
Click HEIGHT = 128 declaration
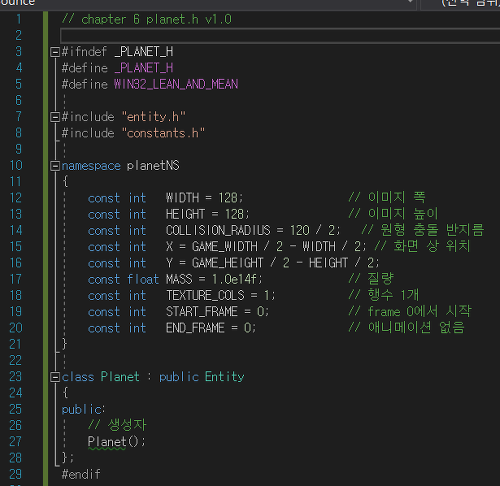[x=207, y=214]
